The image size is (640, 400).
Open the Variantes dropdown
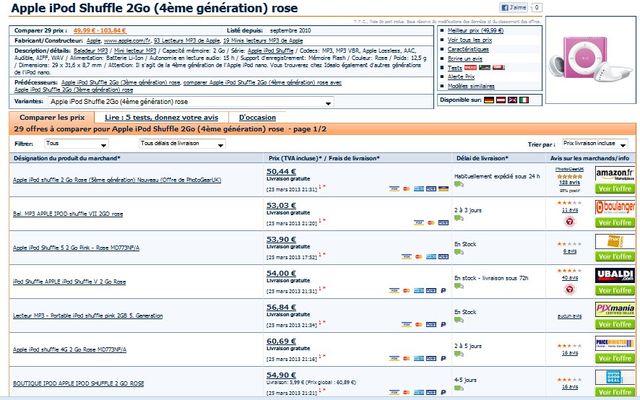tap(191, 102)
